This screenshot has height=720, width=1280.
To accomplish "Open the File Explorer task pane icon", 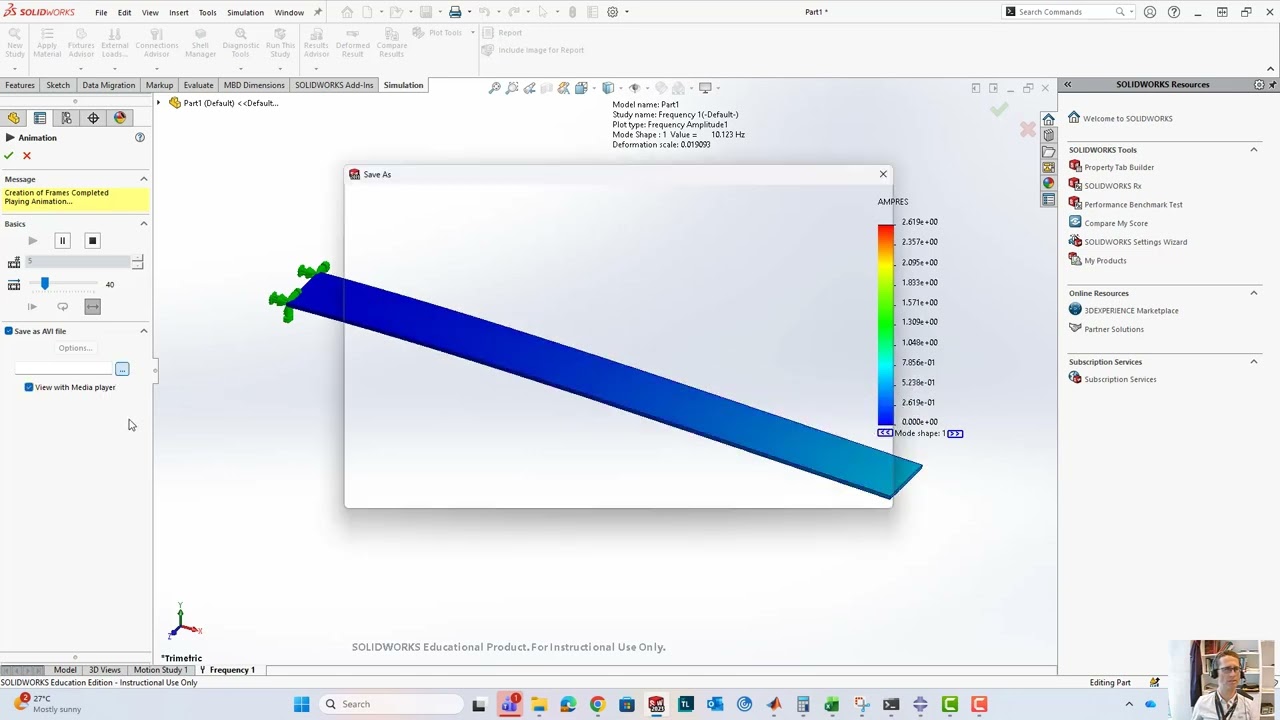I will (x=1048, y=151).
